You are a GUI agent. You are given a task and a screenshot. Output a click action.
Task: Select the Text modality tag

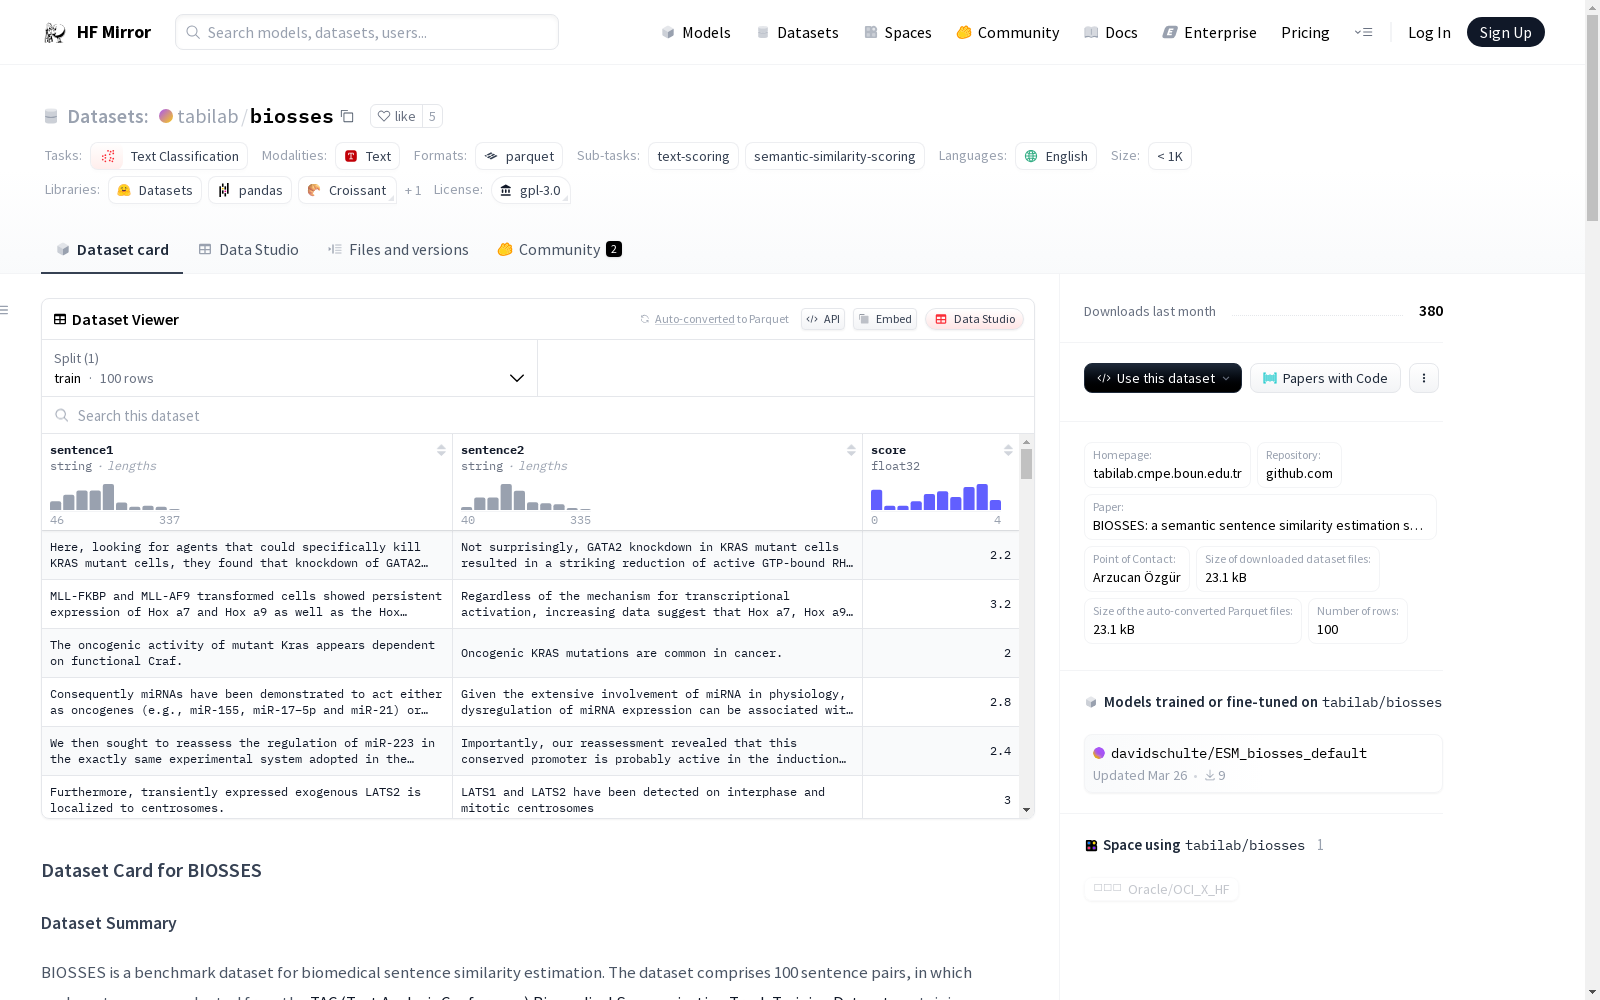(367, 156)
